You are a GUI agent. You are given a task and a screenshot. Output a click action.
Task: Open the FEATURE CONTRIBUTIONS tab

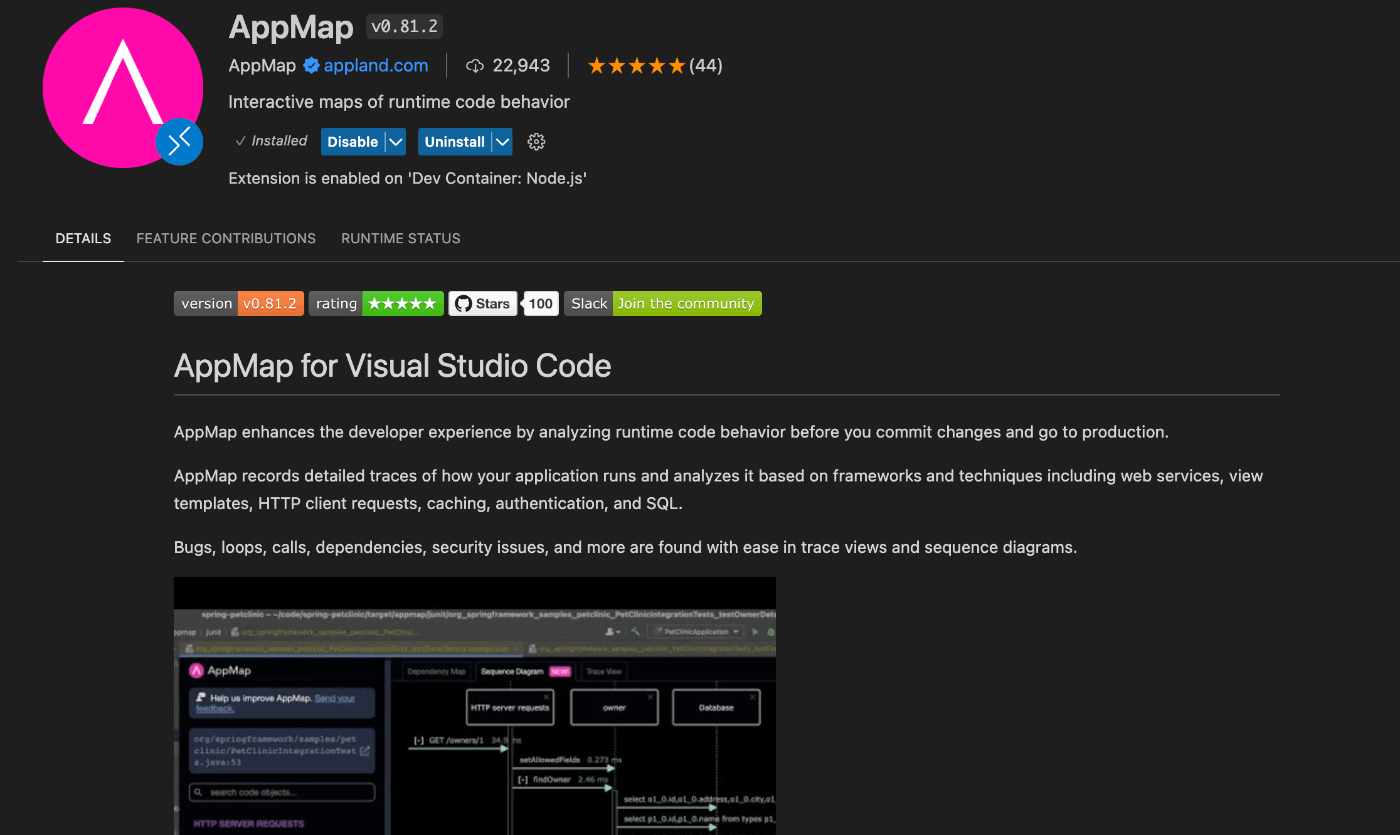click(x=226, y=238)
